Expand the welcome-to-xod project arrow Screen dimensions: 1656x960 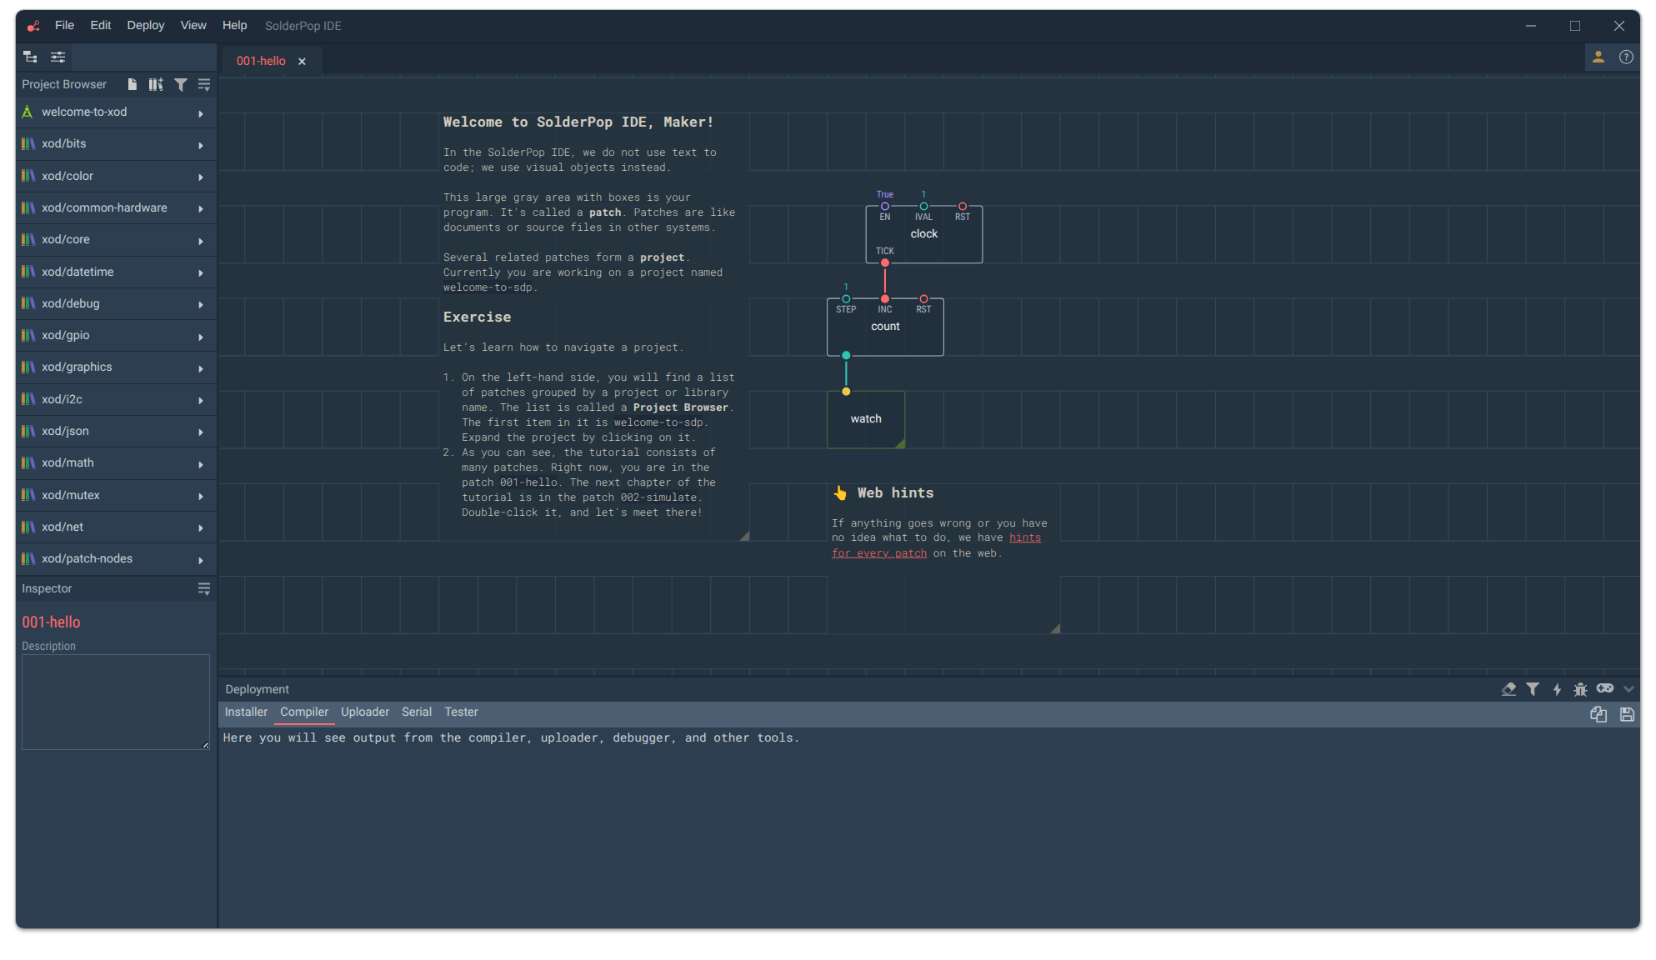[201, 114]
